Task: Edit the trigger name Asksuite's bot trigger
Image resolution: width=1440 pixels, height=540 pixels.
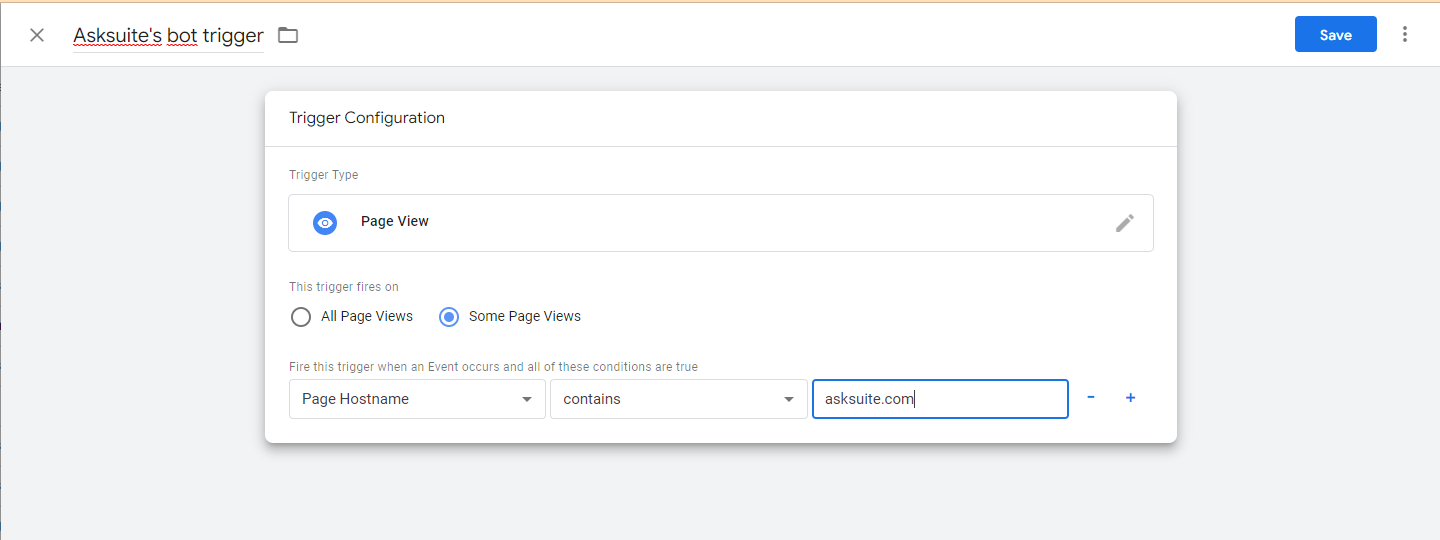Action: pos(168,36)
